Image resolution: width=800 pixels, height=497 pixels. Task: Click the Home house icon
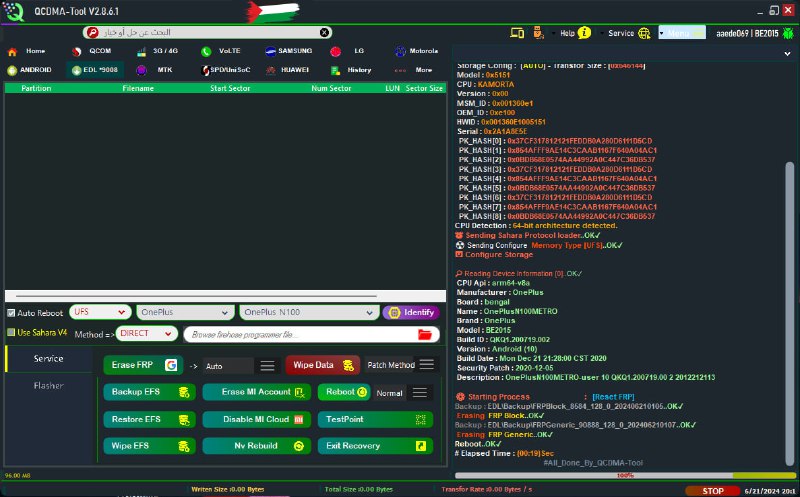point(12,52)
